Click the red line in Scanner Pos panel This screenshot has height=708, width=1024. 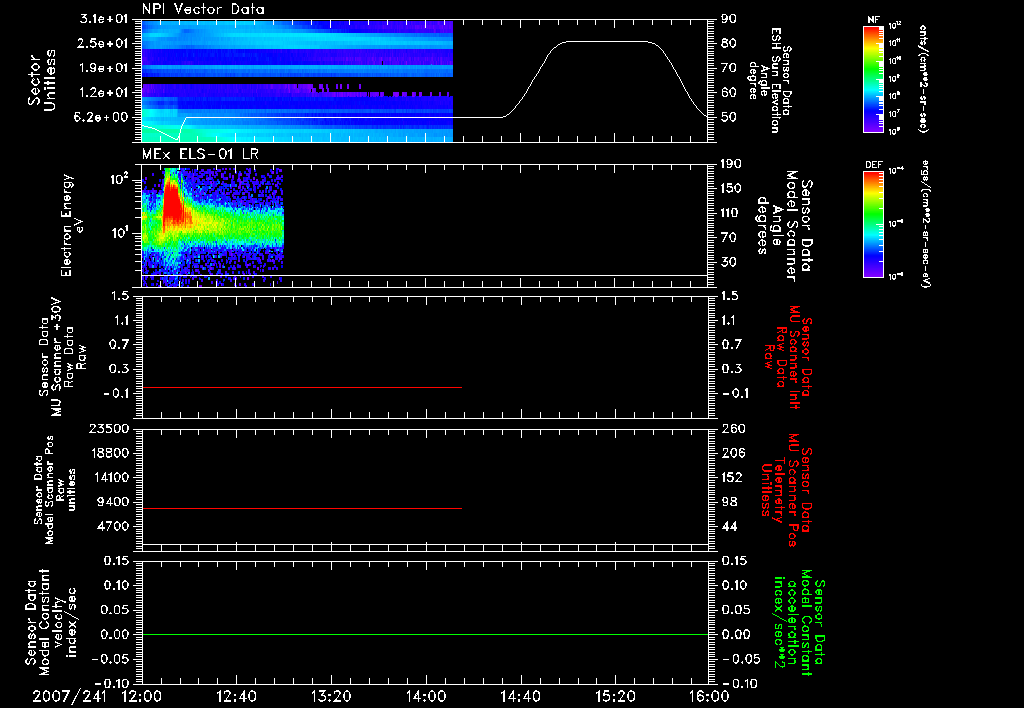coord(302,508)
